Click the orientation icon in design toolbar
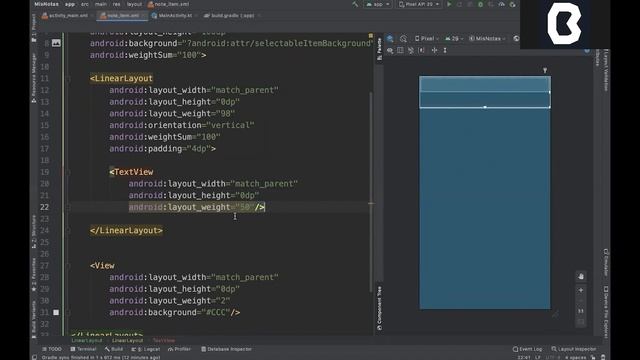Screen dimensions: 640x360 (403, 38)
